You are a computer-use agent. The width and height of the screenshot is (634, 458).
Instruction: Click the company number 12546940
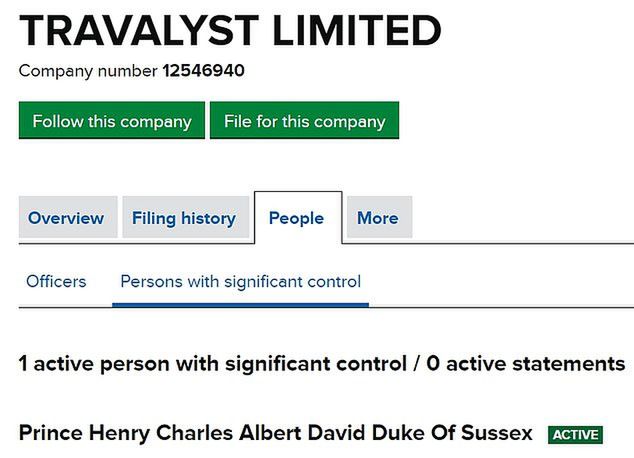(x=203, y=71)
